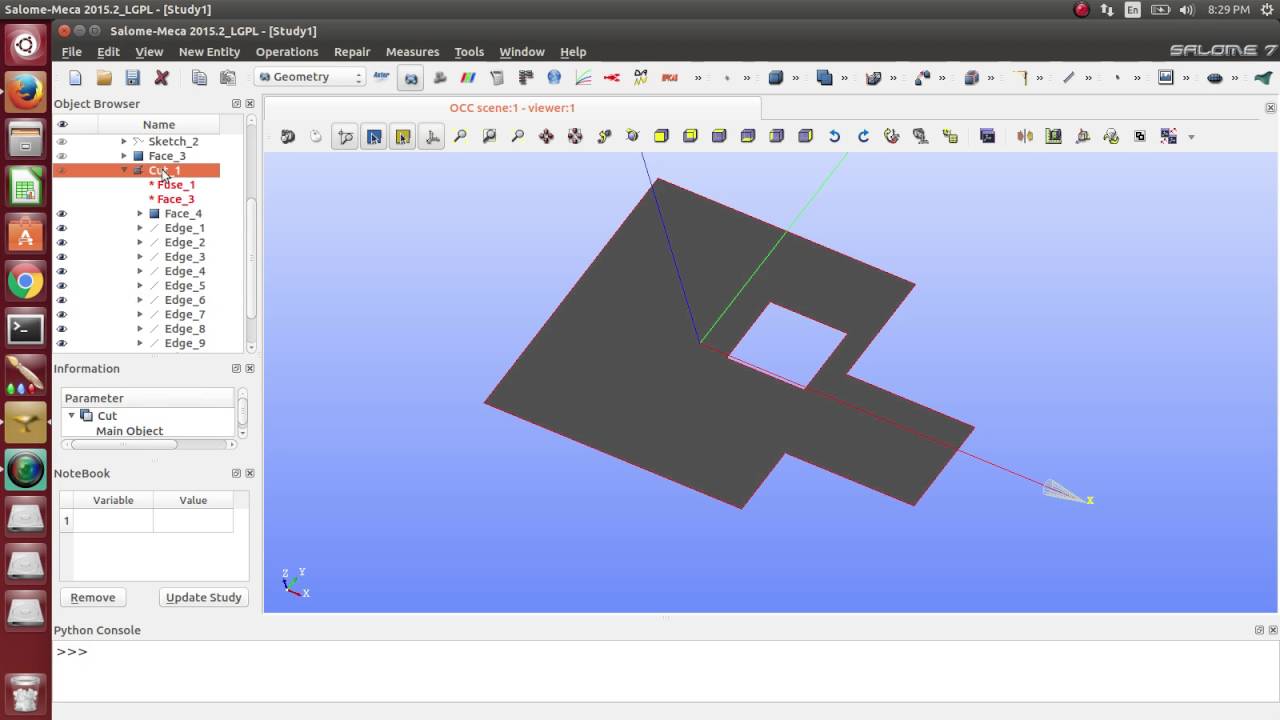
Task: Open the Repair menu
Action: (x=352, y=52)
